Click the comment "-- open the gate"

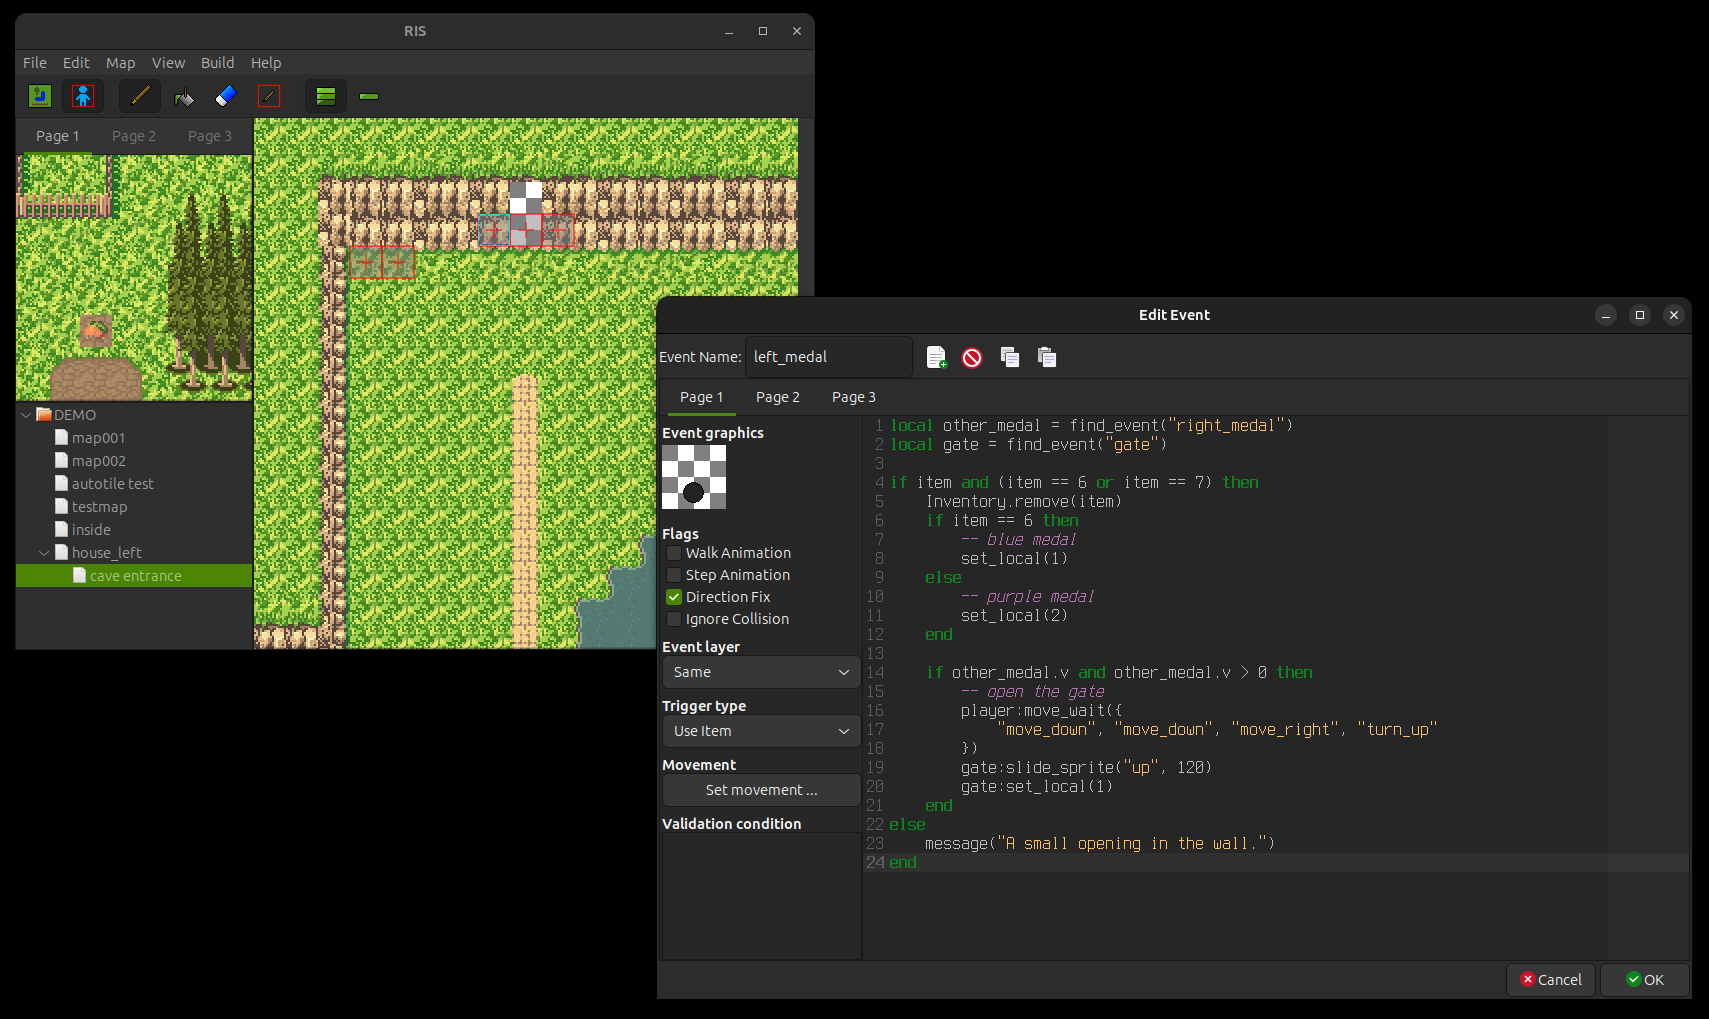pyautogui.click(x=1033, y=692)
